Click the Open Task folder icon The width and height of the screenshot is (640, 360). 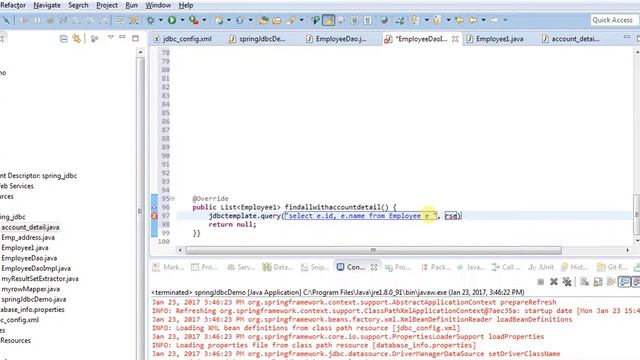click(x=277, y=20)
